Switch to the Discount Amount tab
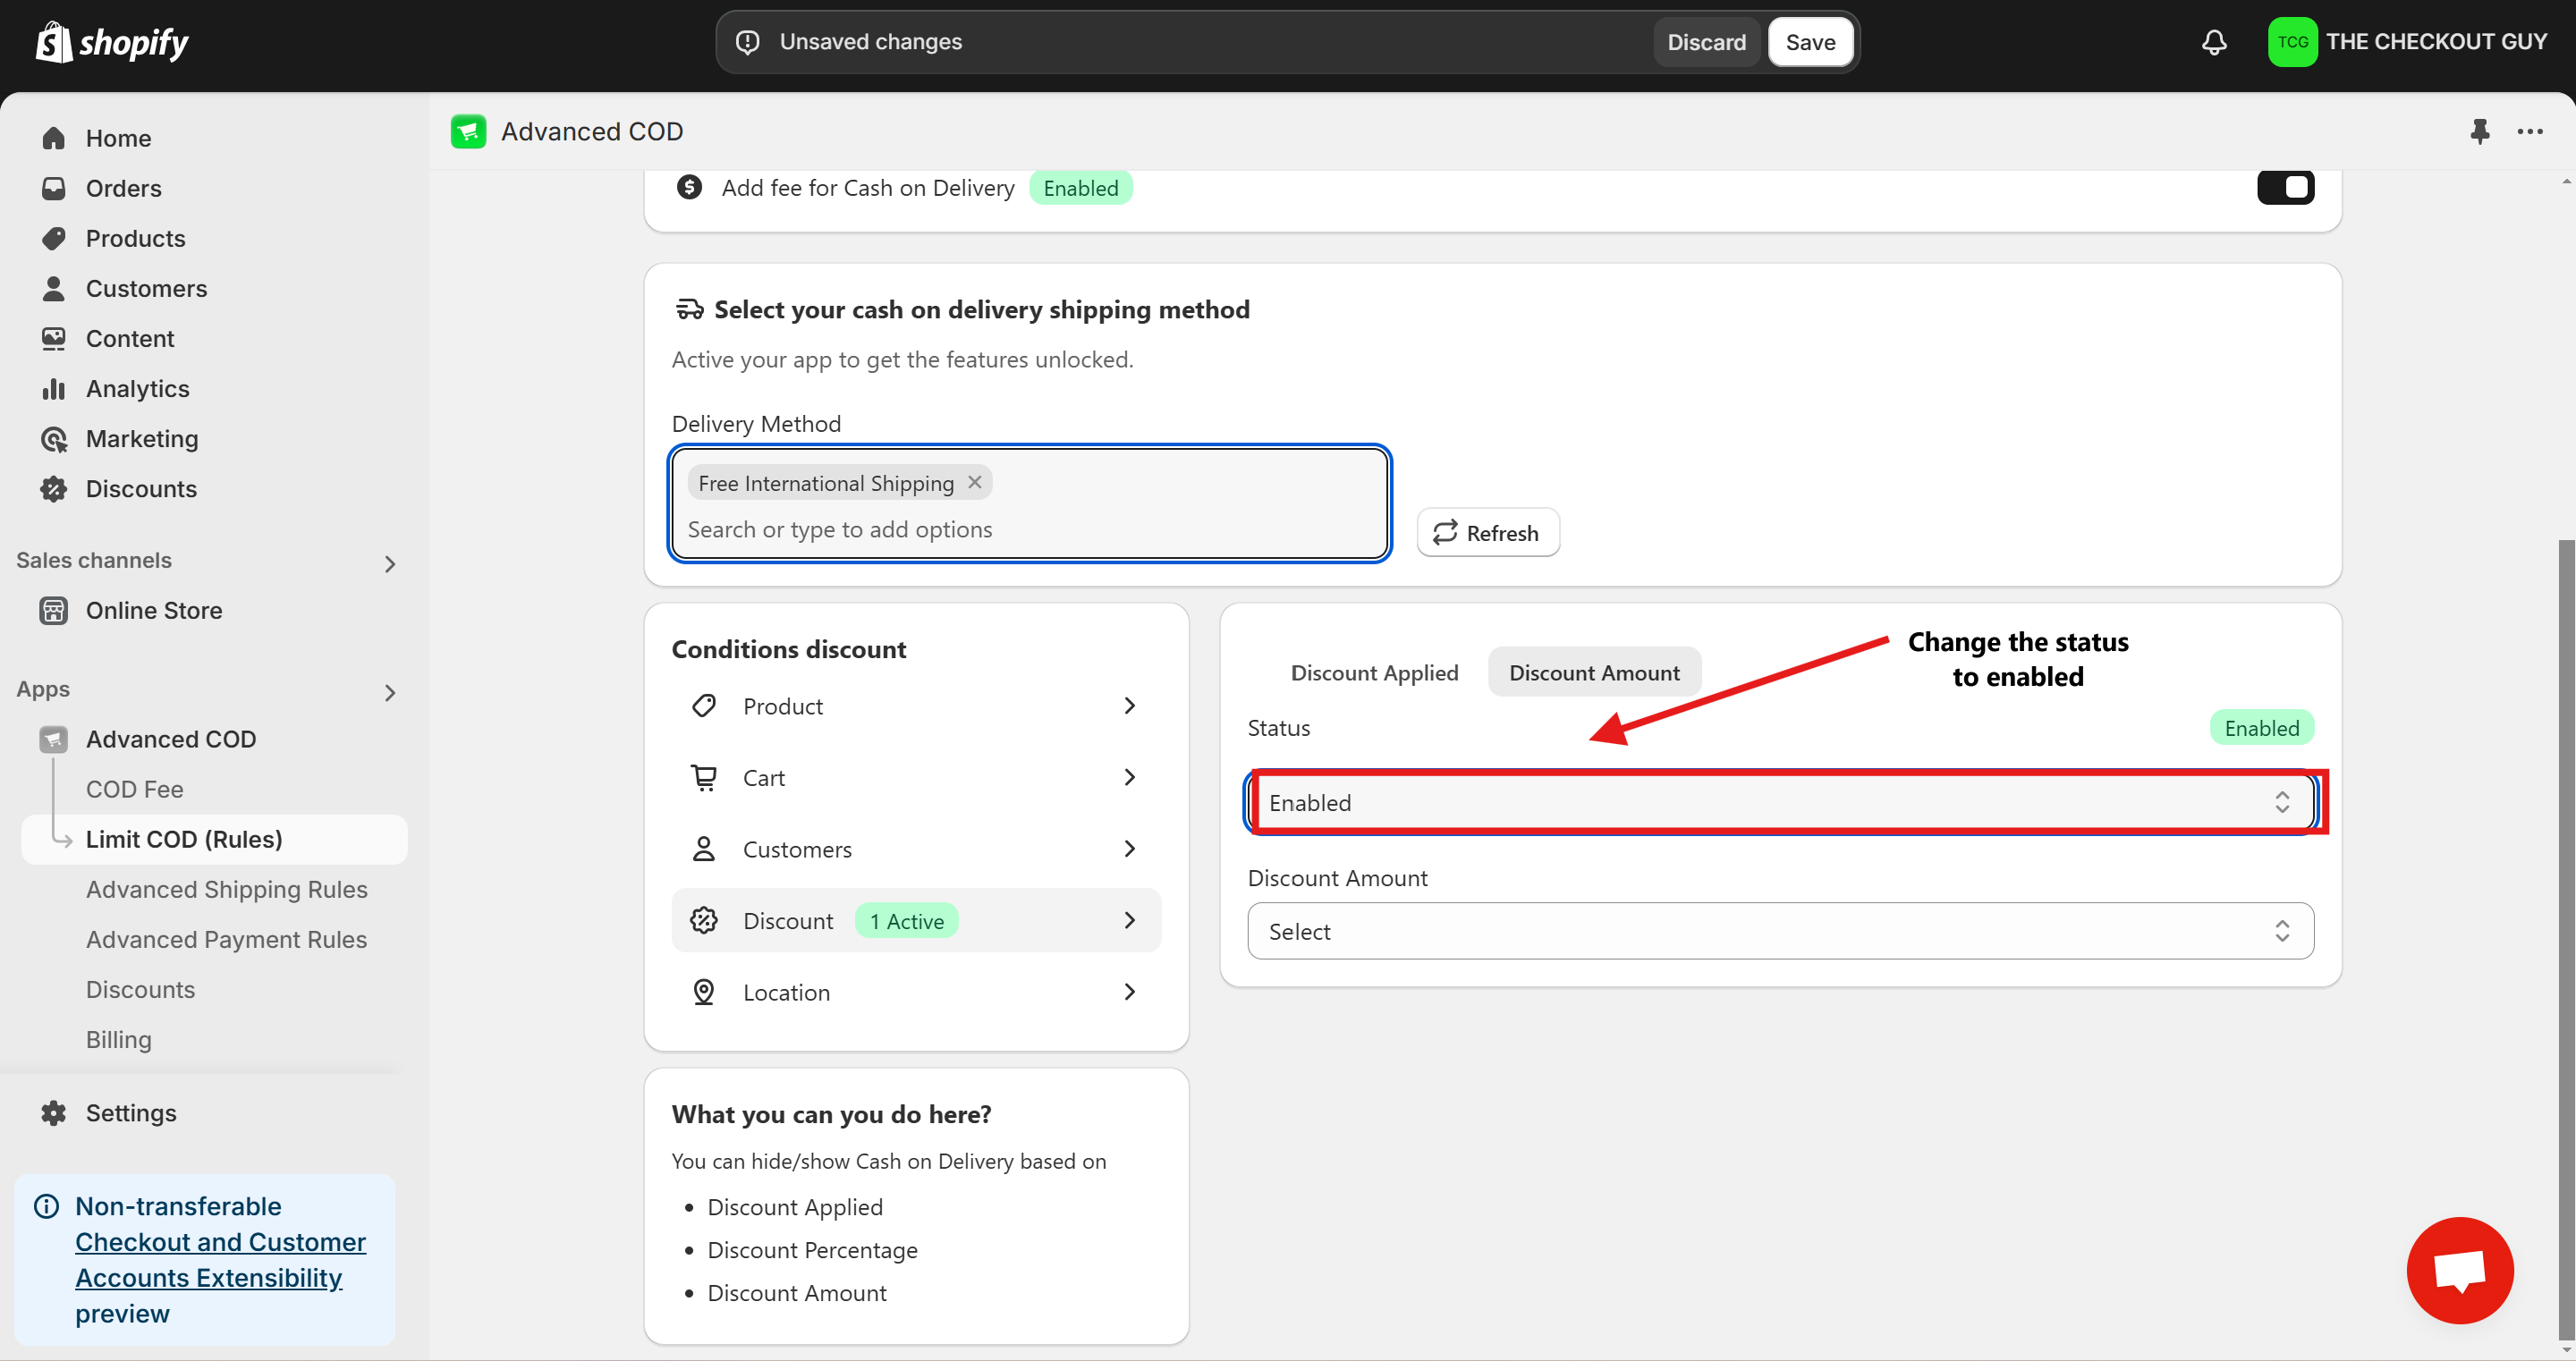 tap(1594, 673)
